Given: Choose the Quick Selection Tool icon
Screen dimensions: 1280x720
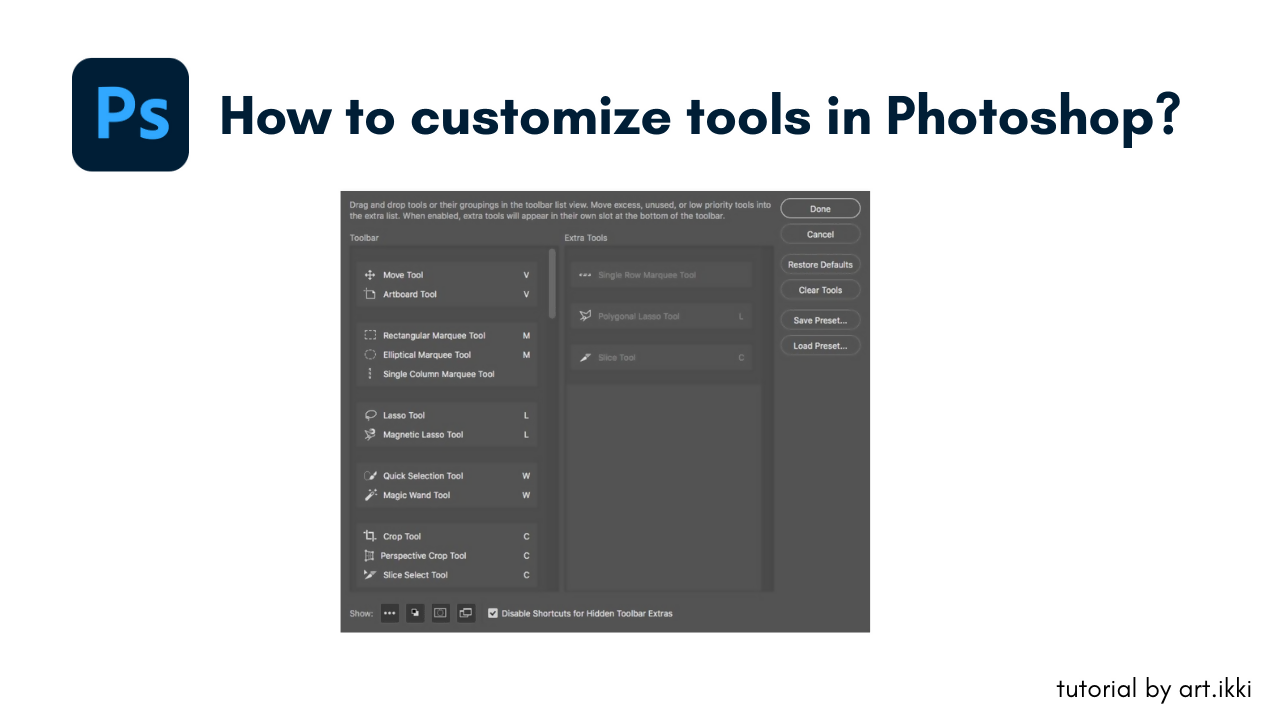Looking at the screenshot, I should click(x=370, y=476).
